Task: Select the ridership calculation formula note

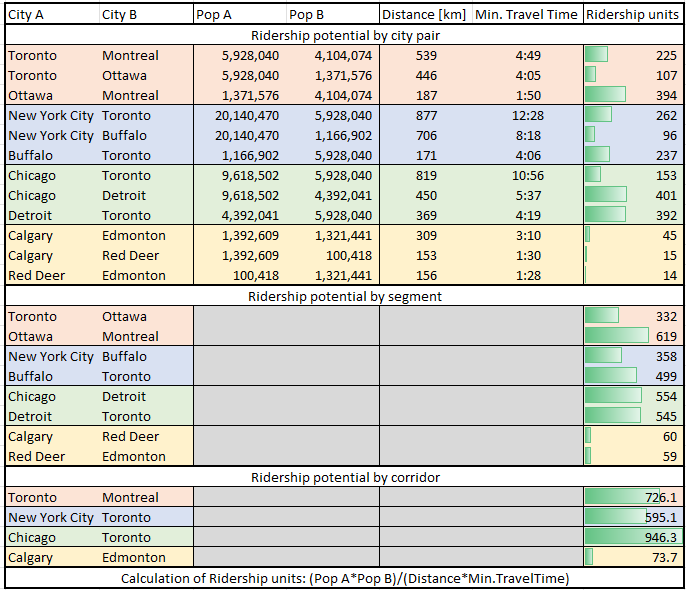Action: pos(344,578)
